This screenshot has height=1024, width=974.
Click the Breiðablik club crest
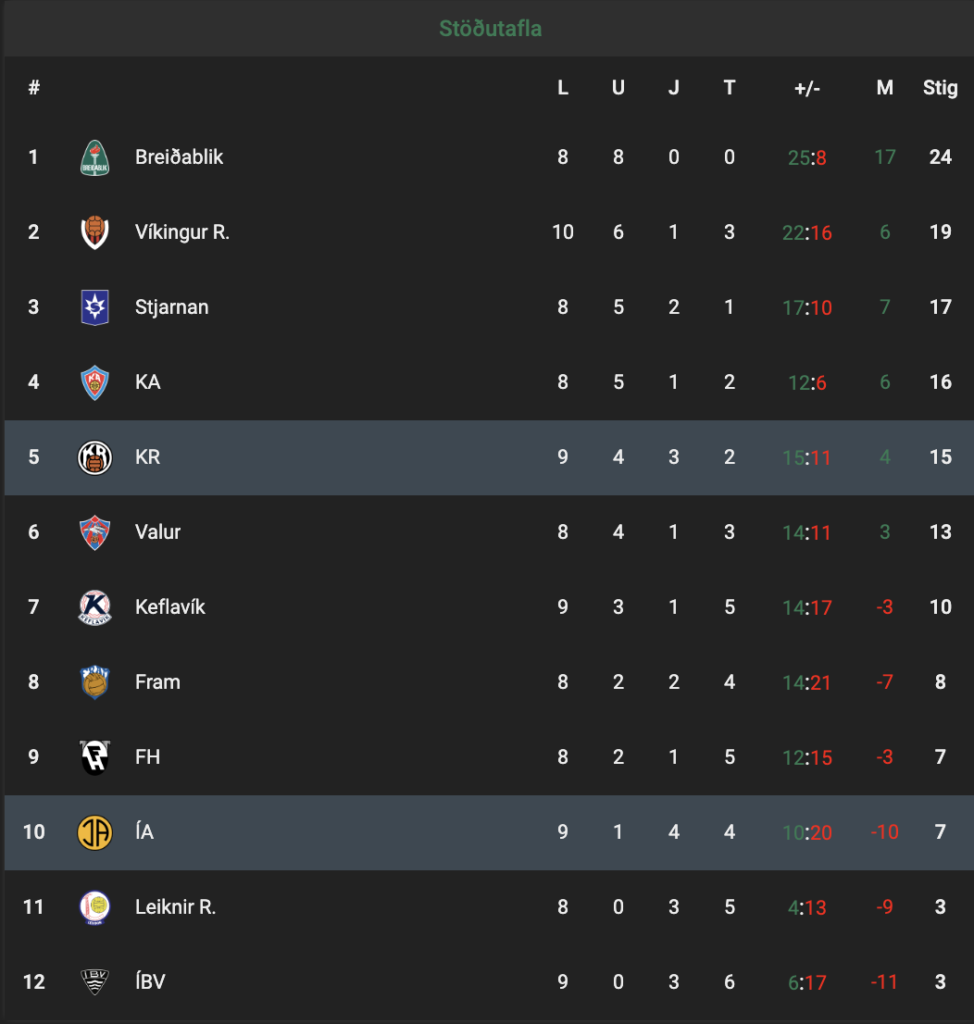95,157
